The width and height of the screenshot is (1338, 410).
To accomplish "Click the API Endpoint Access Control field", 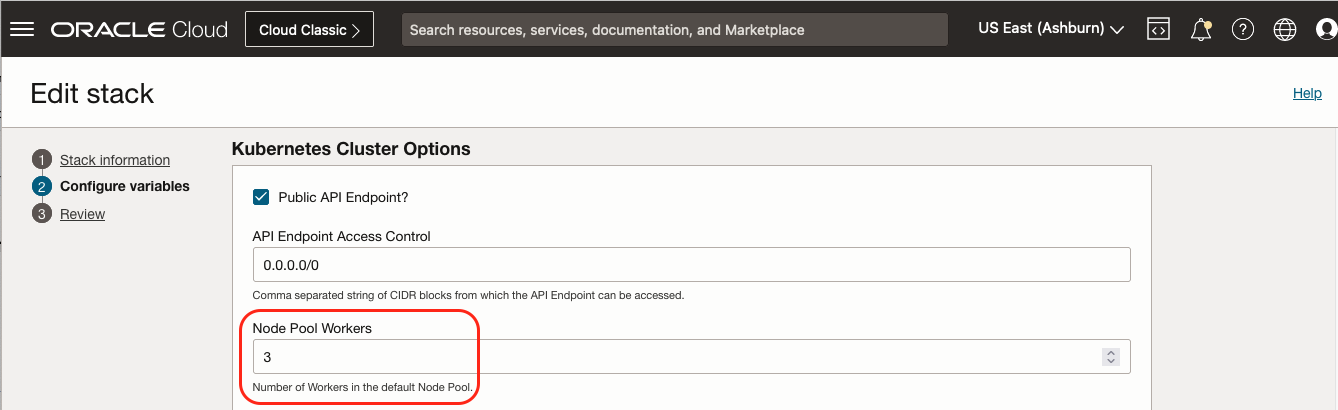I will pos(691,265).
